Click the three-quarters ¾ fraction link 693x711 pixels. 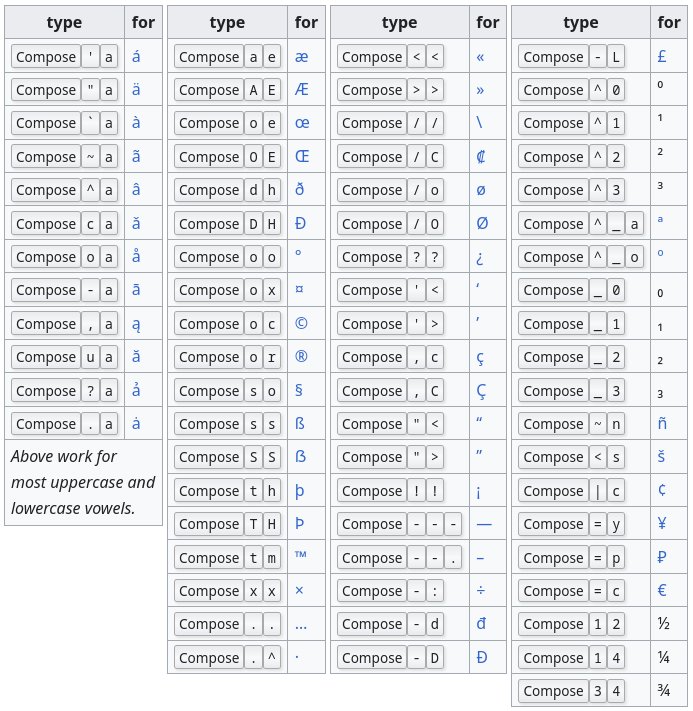(662, 691)
